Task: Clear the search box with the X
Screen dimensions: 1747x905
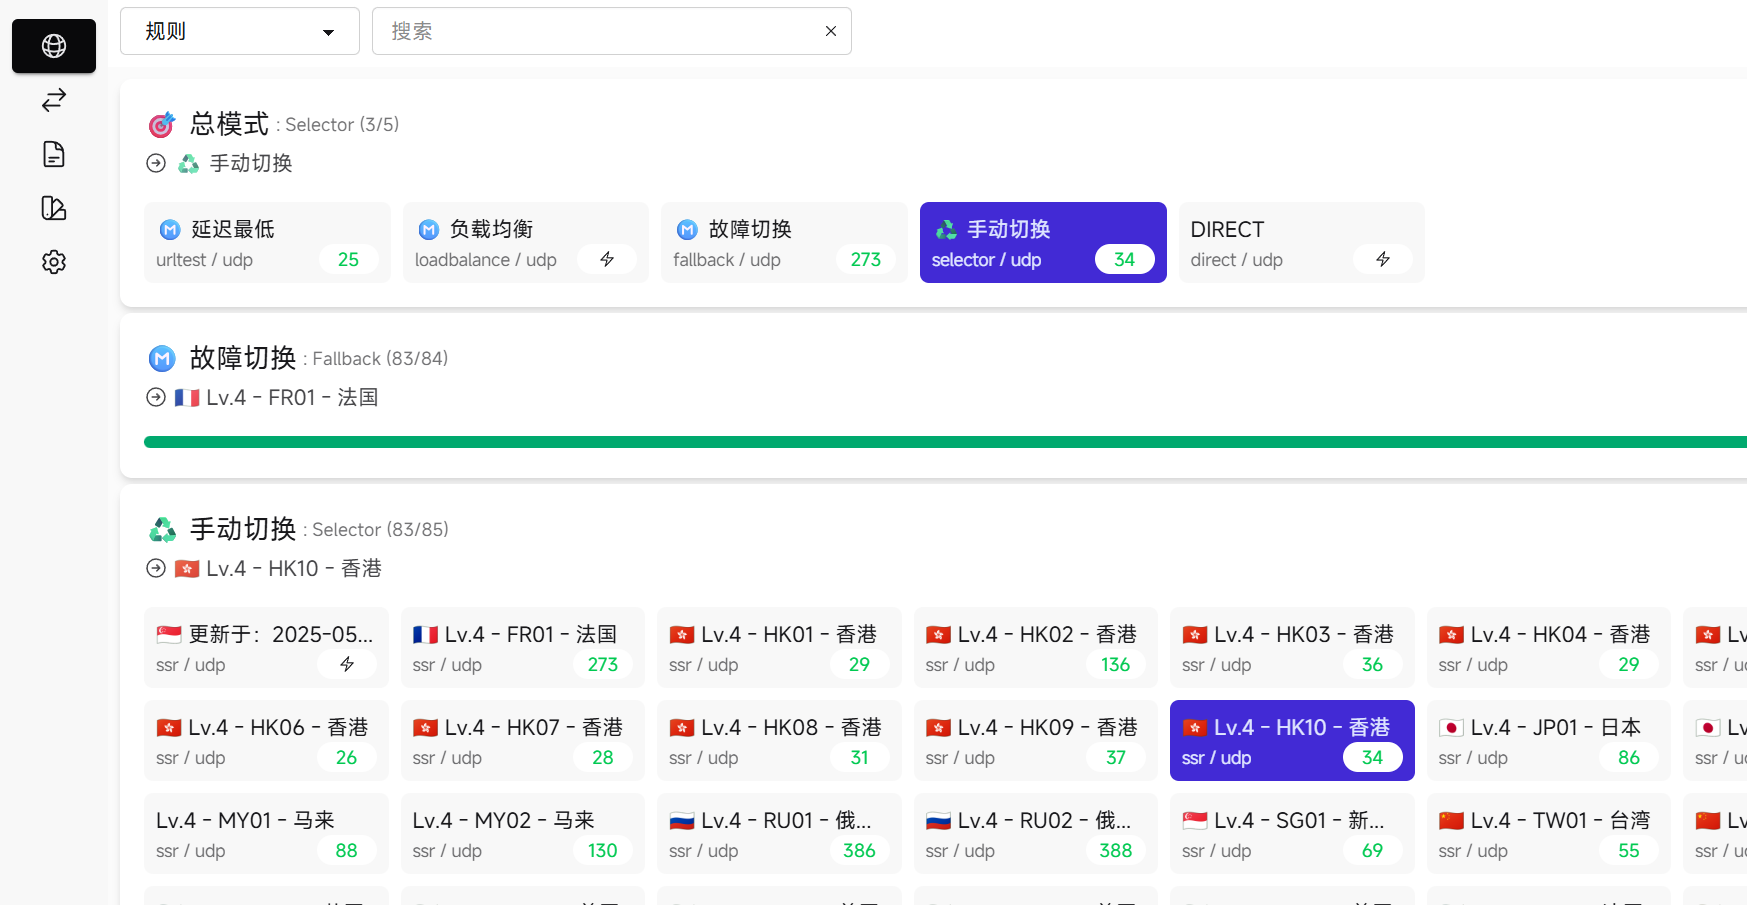Action: click(830, 32)
